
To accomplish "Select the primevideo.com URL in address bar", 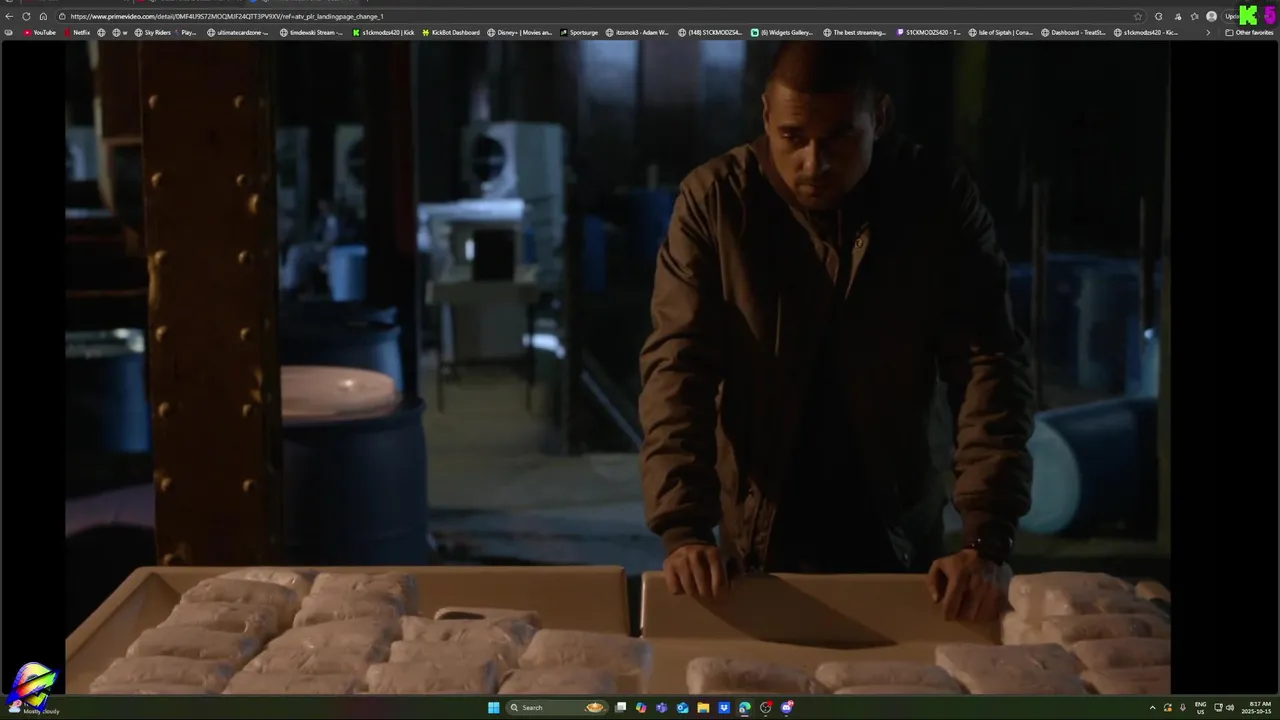I will pos(227,16).
